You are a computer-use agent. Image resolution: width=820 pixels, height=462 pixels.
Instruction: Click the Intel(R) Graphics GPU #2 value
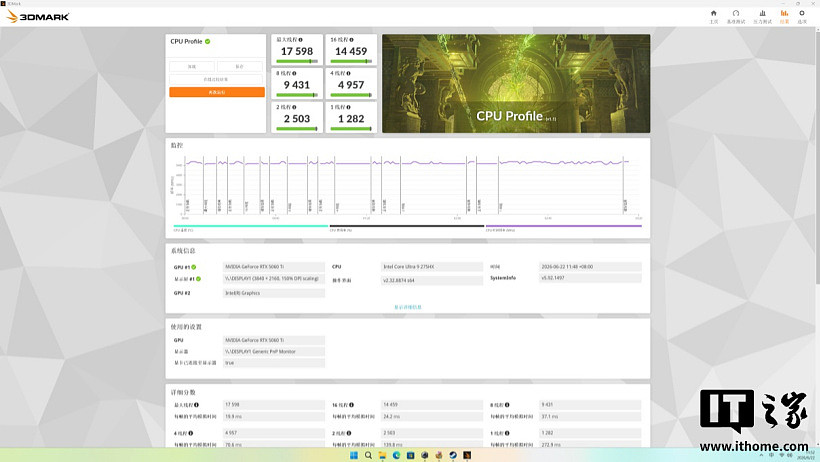pyautogui.click(x=274, y=293)
